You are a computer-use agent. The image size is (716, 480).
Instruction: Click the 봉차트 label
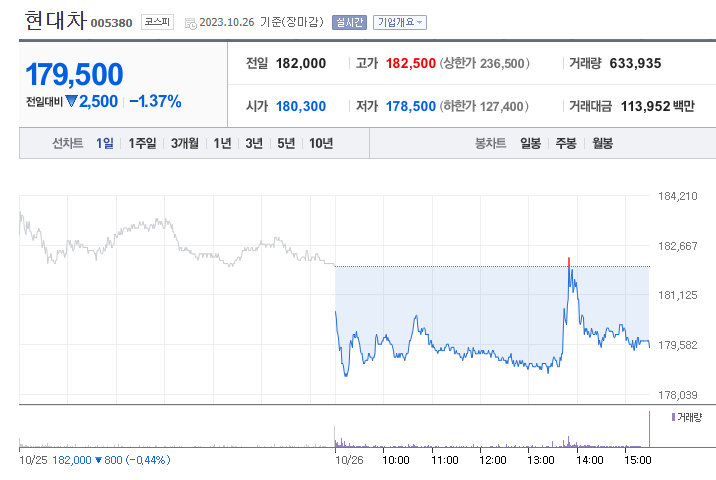coord(490,143)
